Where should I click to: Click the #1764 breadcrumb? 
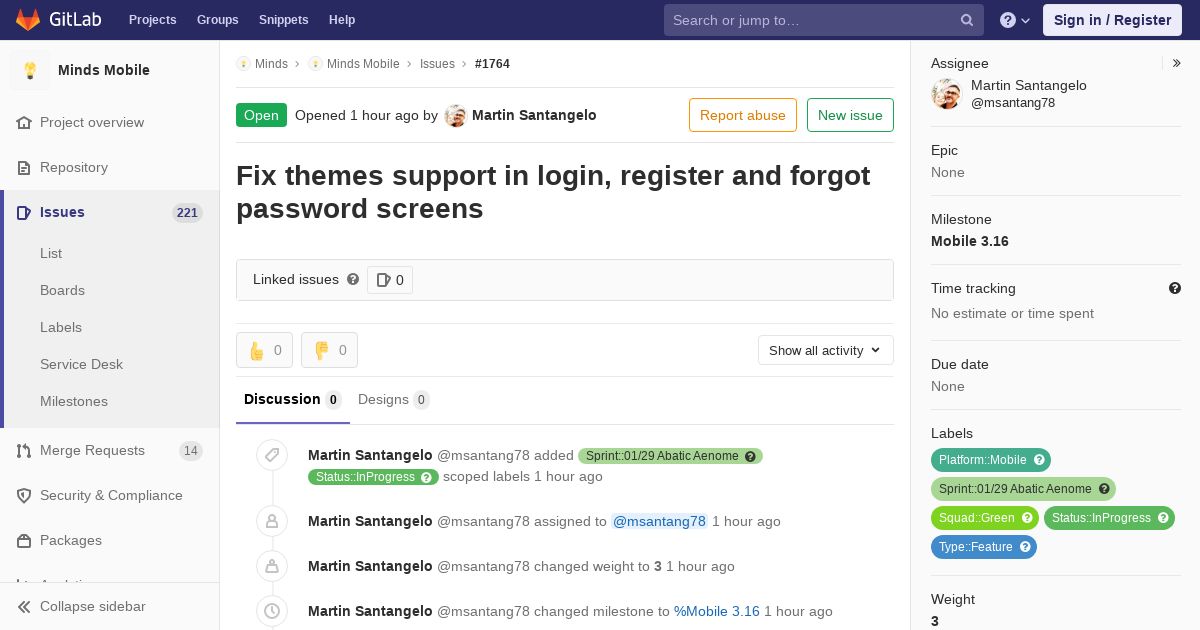tap(492, 63)
